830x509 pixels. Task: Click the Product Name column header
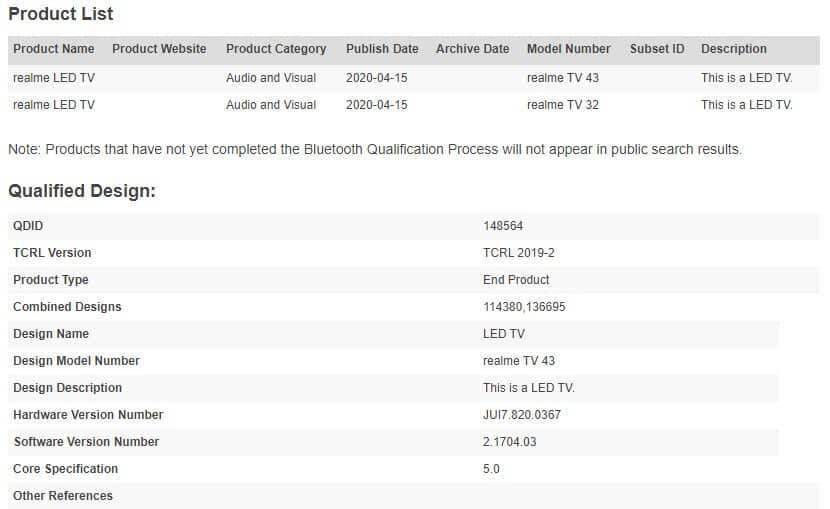[x=53, y=49]
